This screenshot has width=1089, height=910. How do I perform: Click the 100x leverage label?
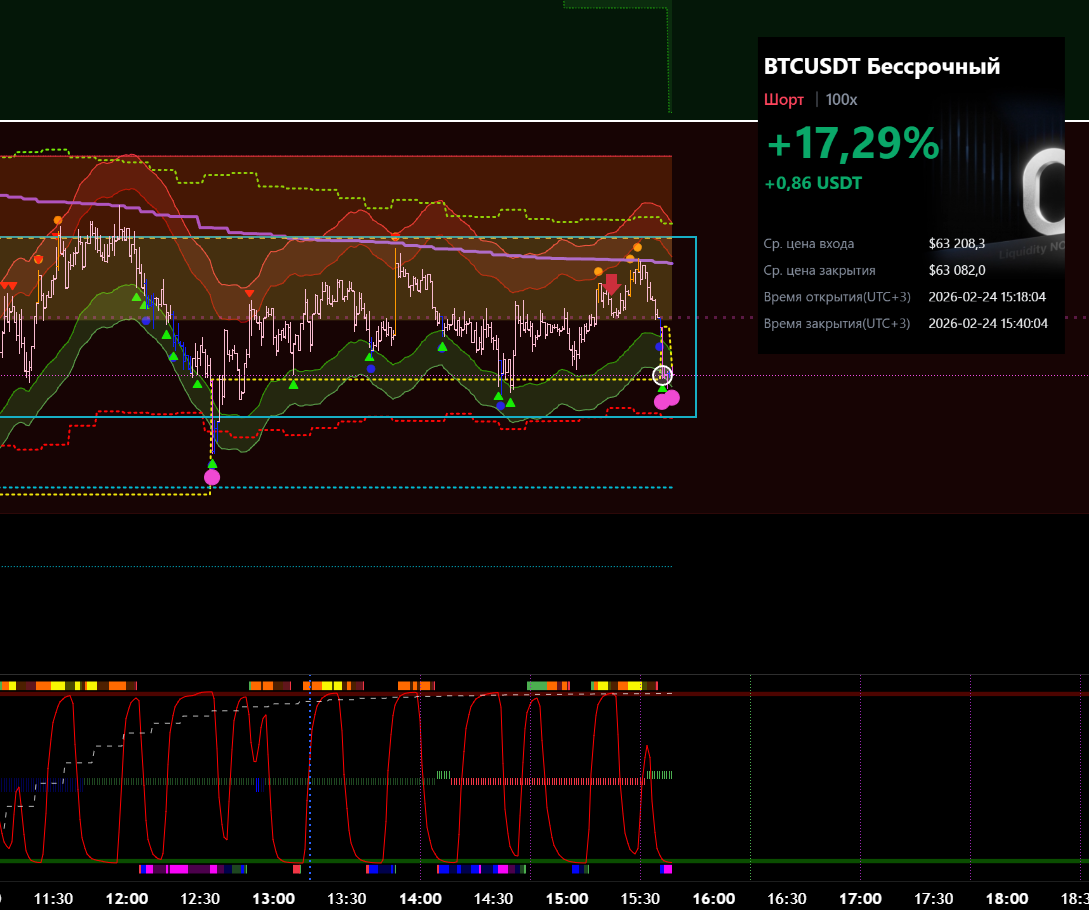pyautogui.click(x=841, y=100)
